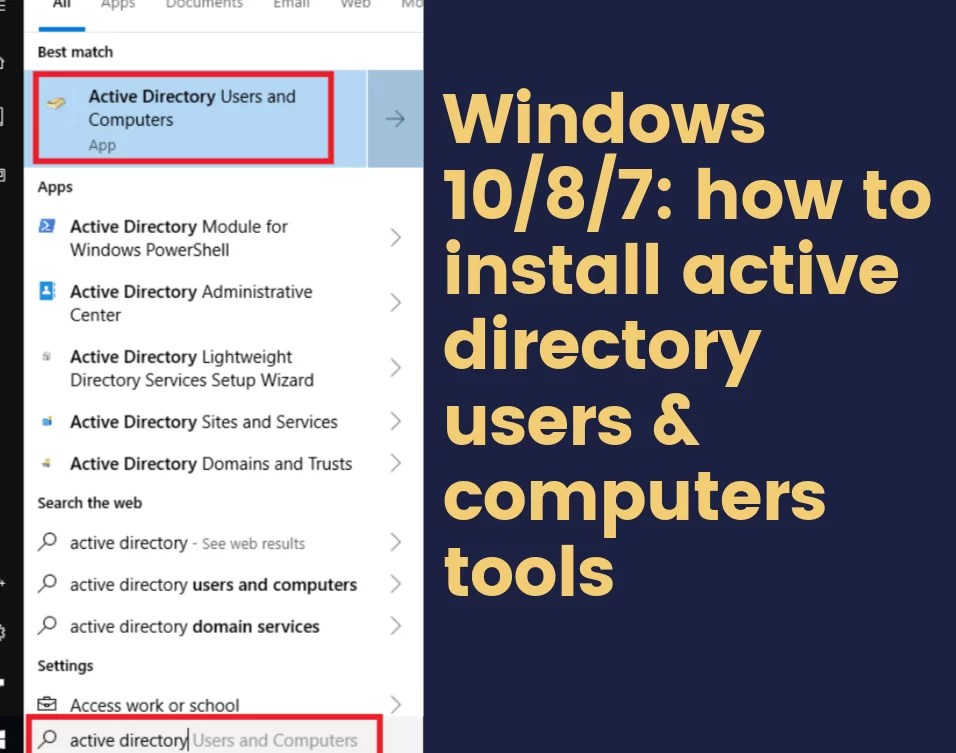Click Active Directory Domains and Trusts icon

coord(46,463)
